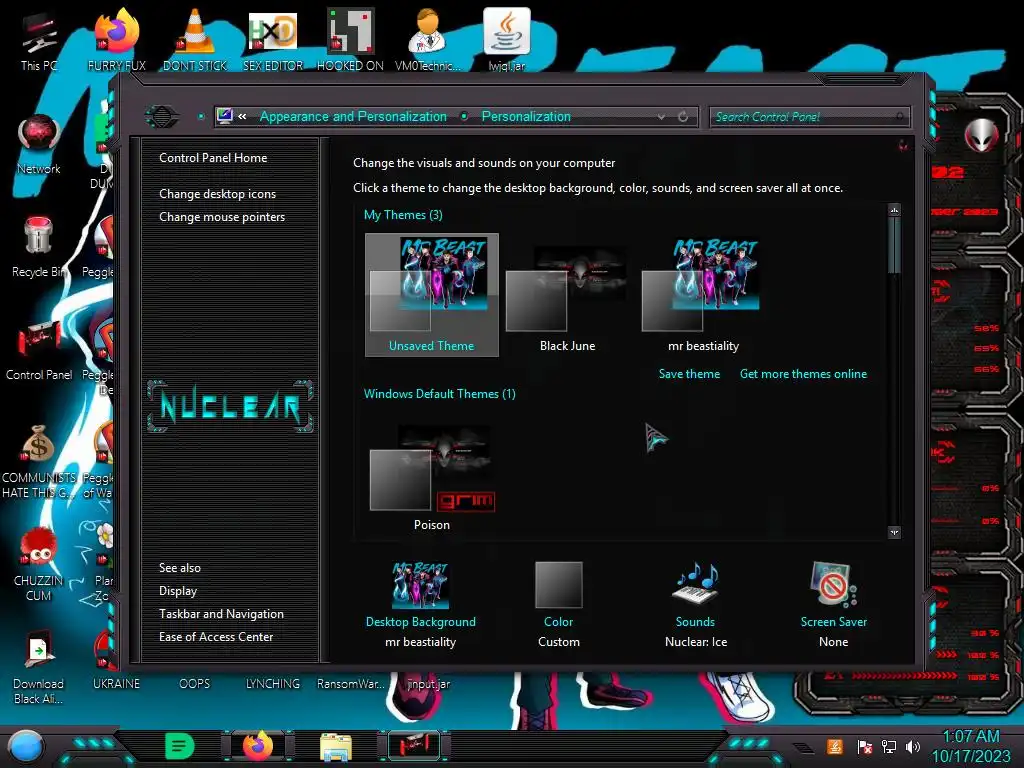Open Sounds settings
This screenshot has height=768, width=1024.
point(696,604)
